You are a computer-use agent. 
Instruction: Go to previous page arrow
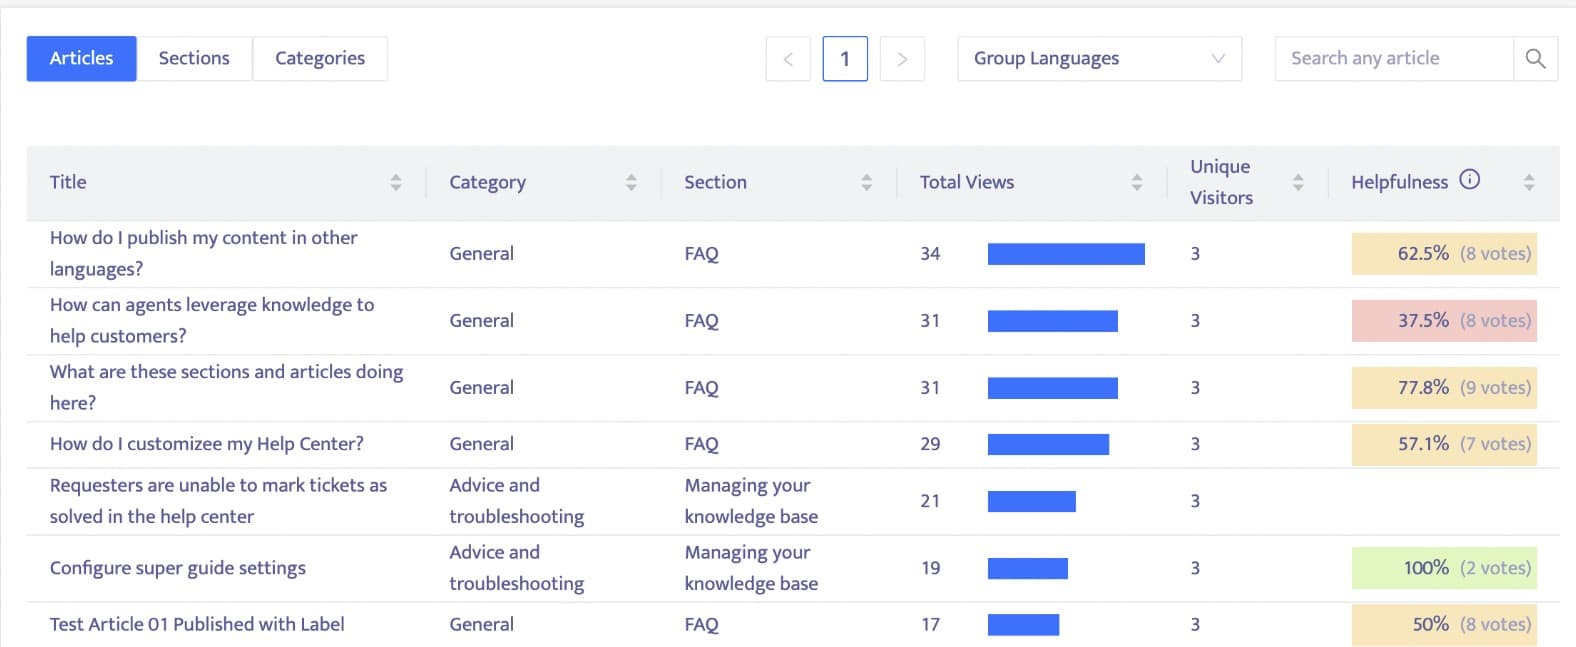(x=788, y=59)
